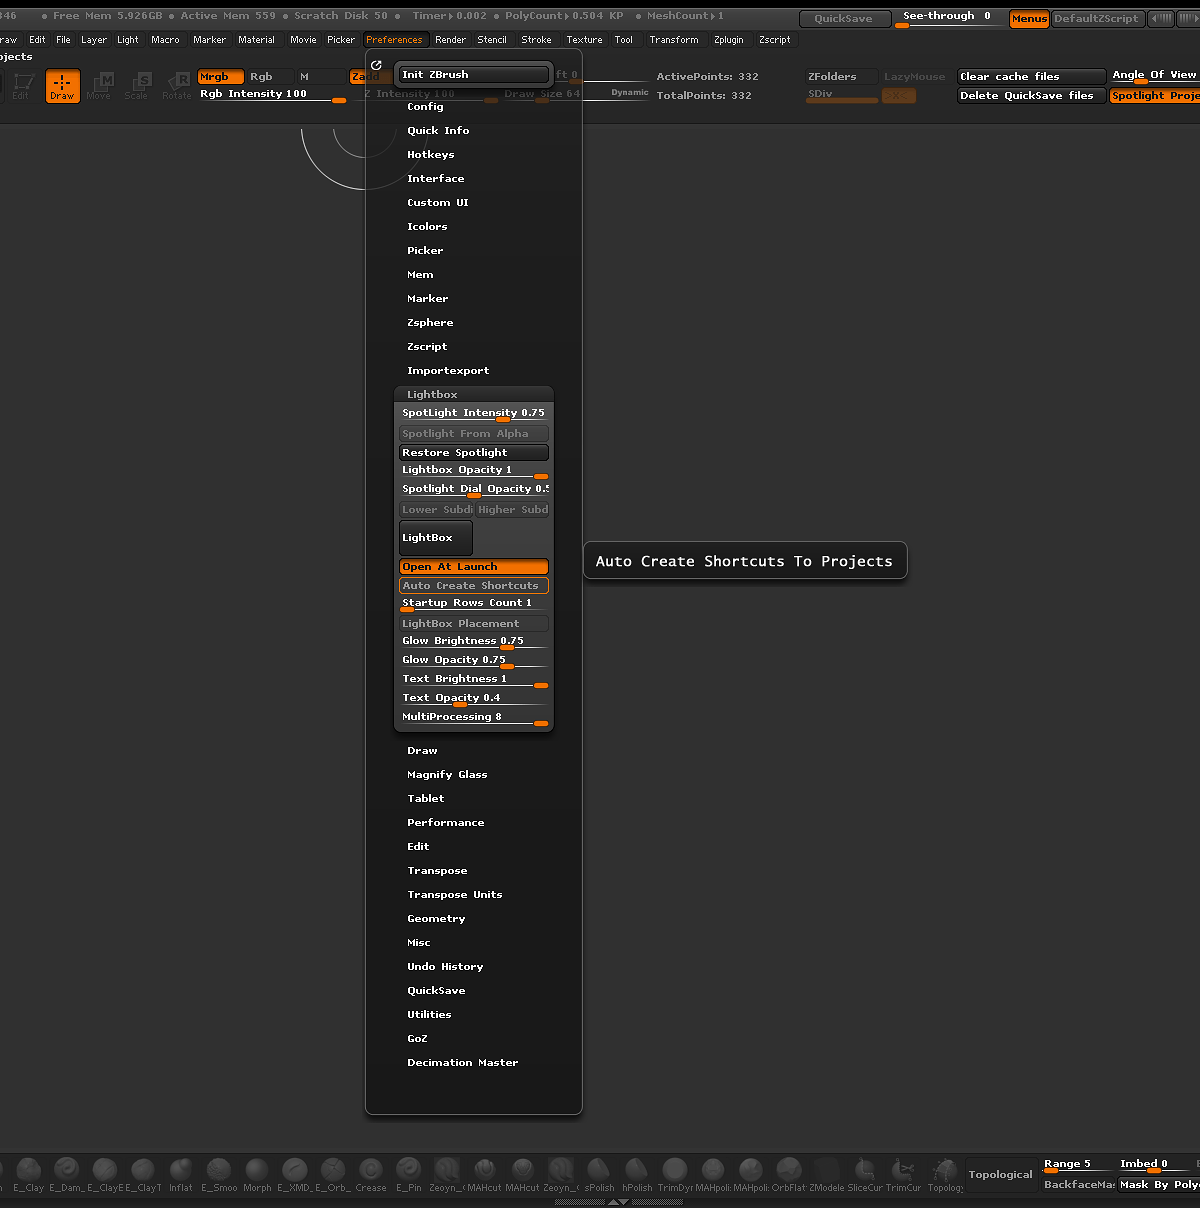
Task: Click the Edit mode icon
Action: coord(22,86)
